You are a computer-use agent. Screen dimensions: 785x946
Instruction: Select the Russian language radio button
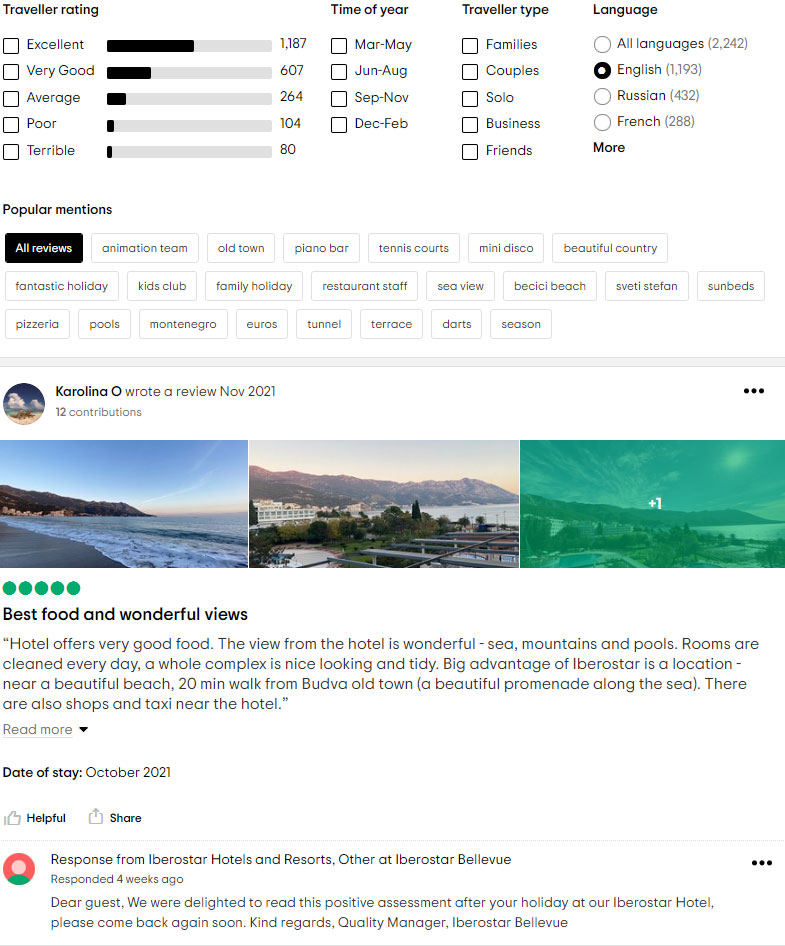click(x=602, y=97)
